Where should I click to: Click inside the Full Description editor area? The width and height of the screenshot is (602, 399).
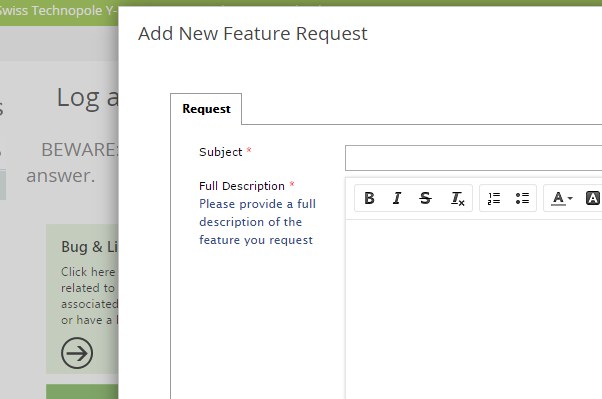pos(473,309)
